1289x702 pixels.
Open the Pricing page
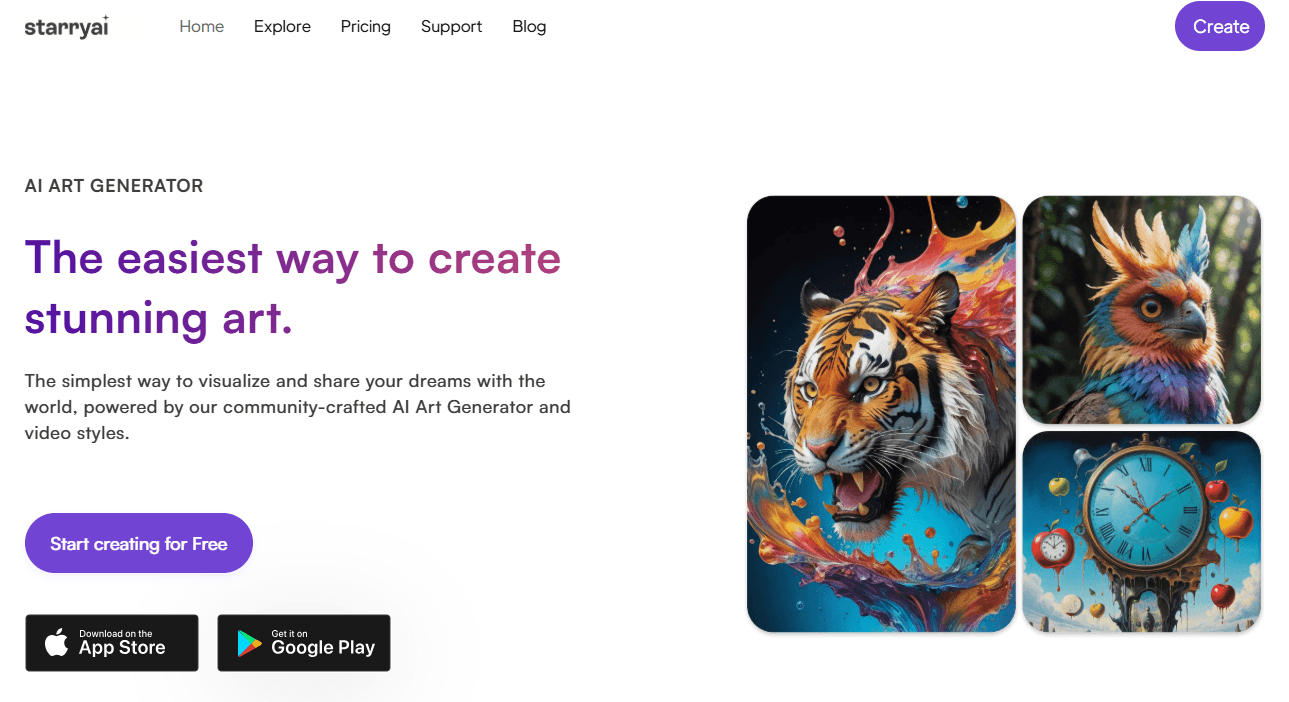pos(366,26)
